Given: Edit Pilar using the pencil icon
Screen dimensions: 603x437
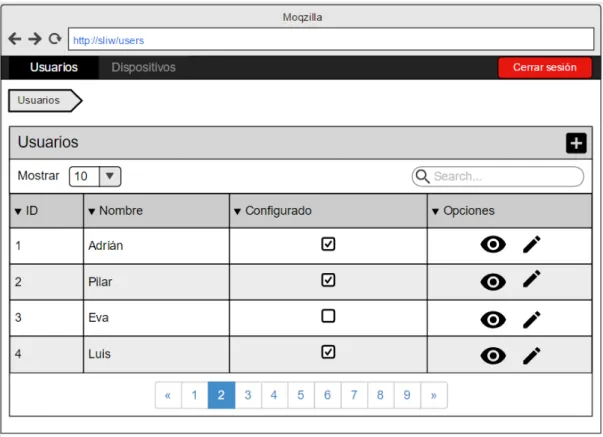Looking at the screenshot, I should [532, 279].
